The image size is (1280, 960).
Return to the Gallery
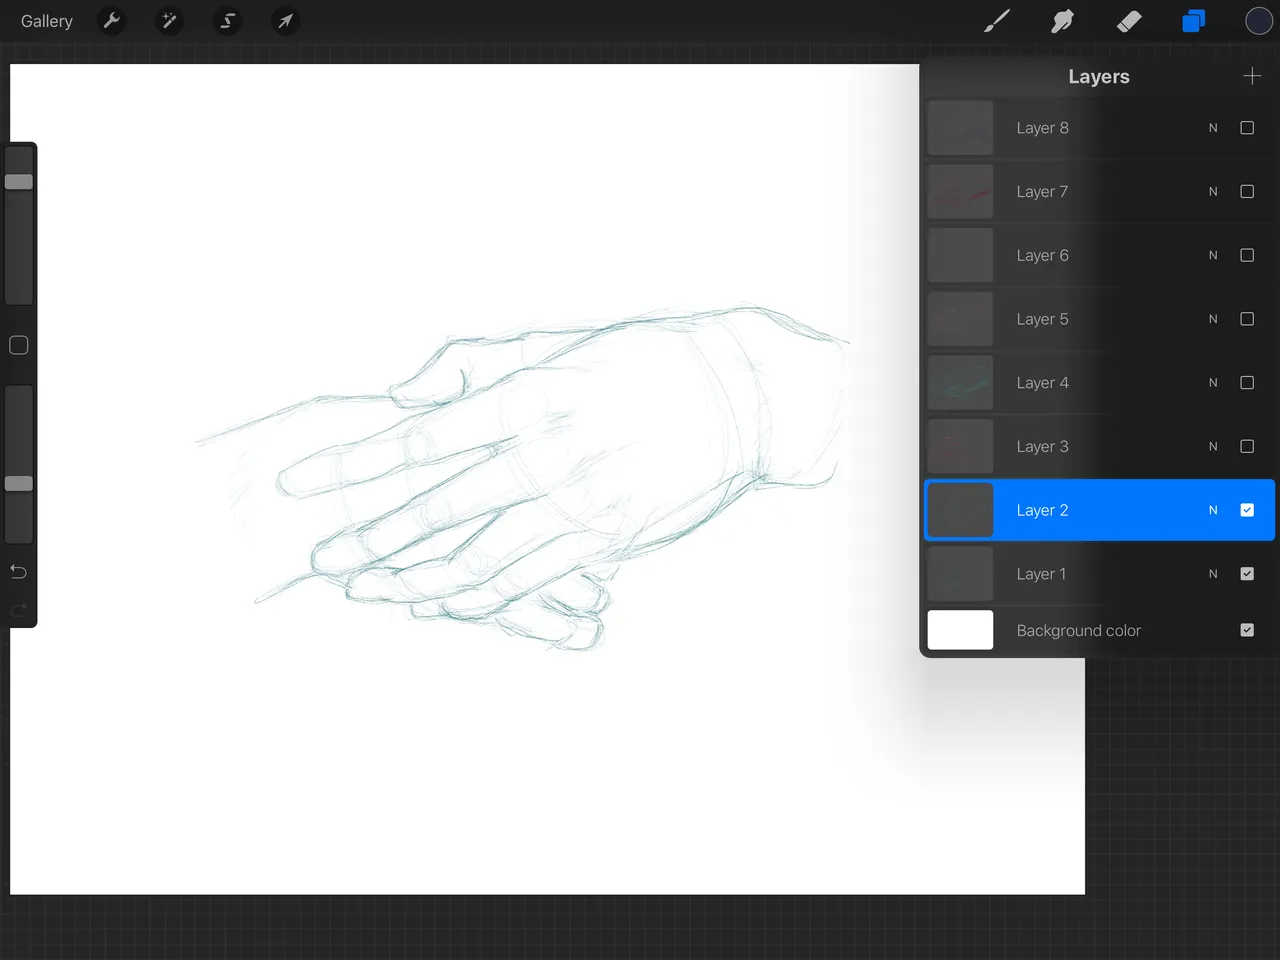click(x=47, y=21)
